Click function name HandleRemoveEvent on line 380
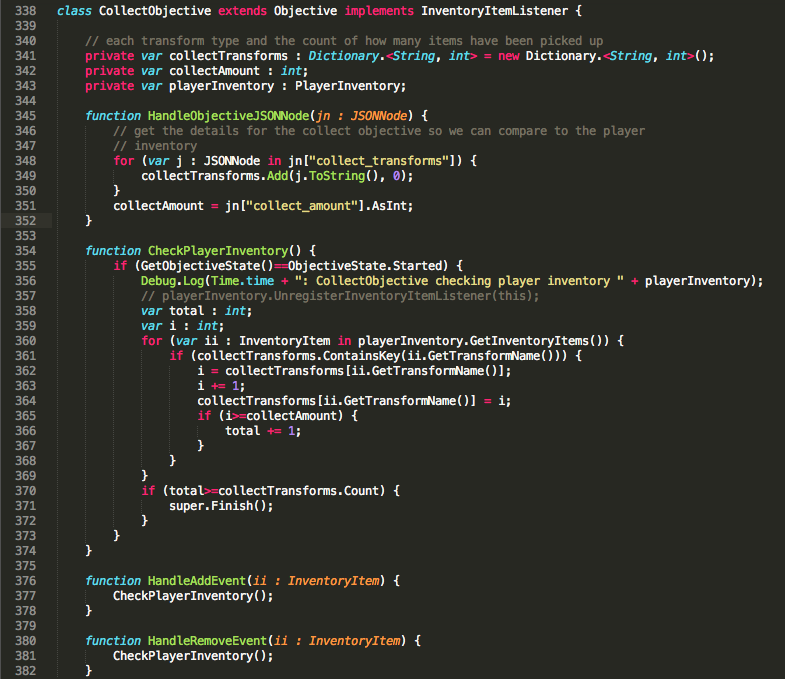This screenshot has height=679, width=785. pos(207,641)
